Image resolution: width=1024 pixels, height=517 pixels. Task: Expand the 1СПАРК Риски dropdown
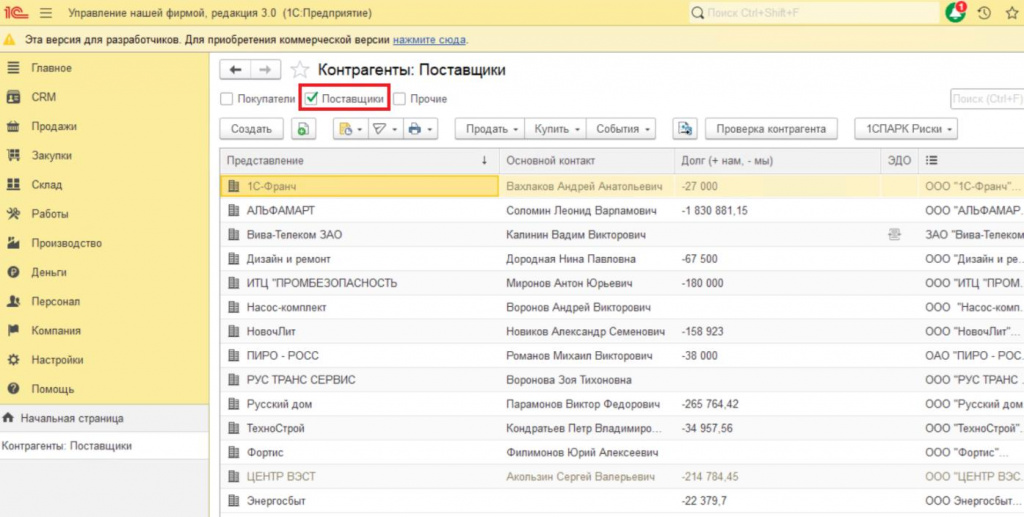point(906,129)
